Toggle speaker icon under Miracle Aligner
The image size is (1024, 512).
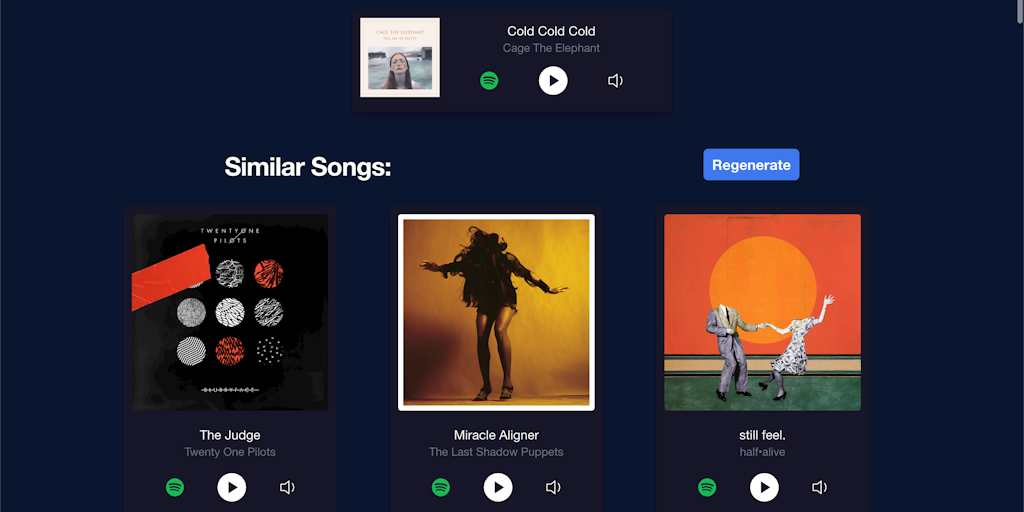[x=553, y=487]
